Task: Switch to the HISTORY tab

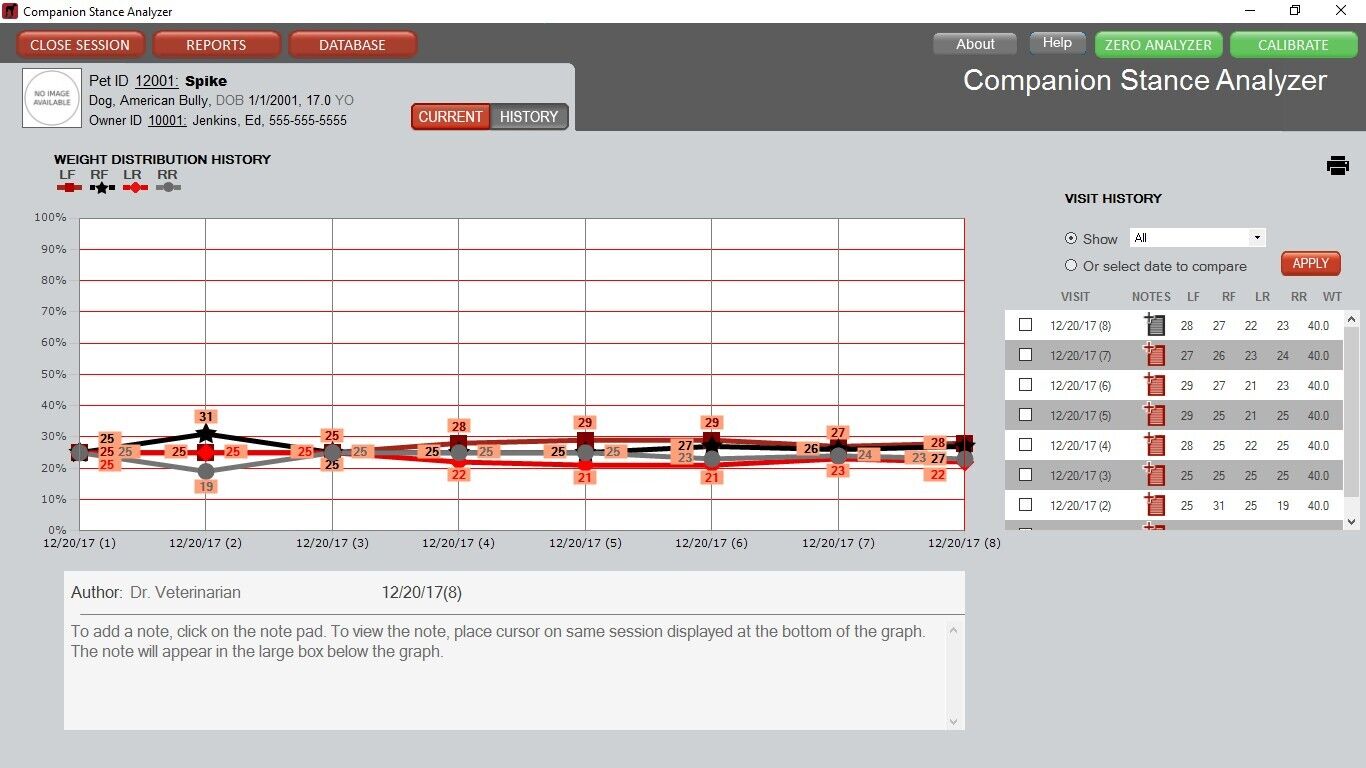Action: (x=529, y=117)
